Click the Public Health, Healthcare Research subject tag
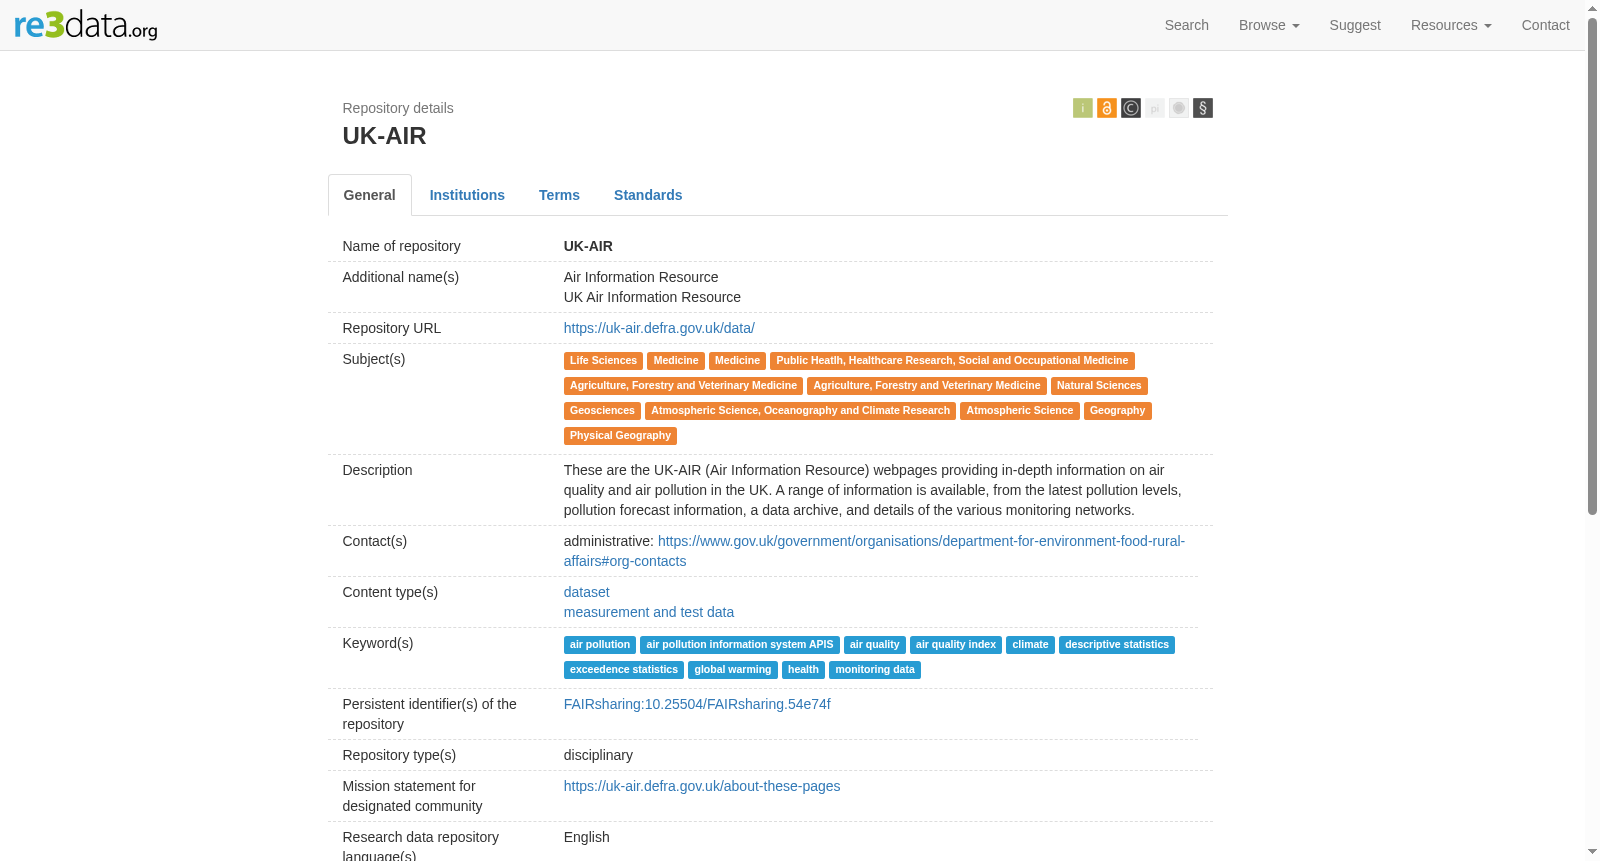The height and width of the screenshot is (861, 1600). click(x=952, y=361)
